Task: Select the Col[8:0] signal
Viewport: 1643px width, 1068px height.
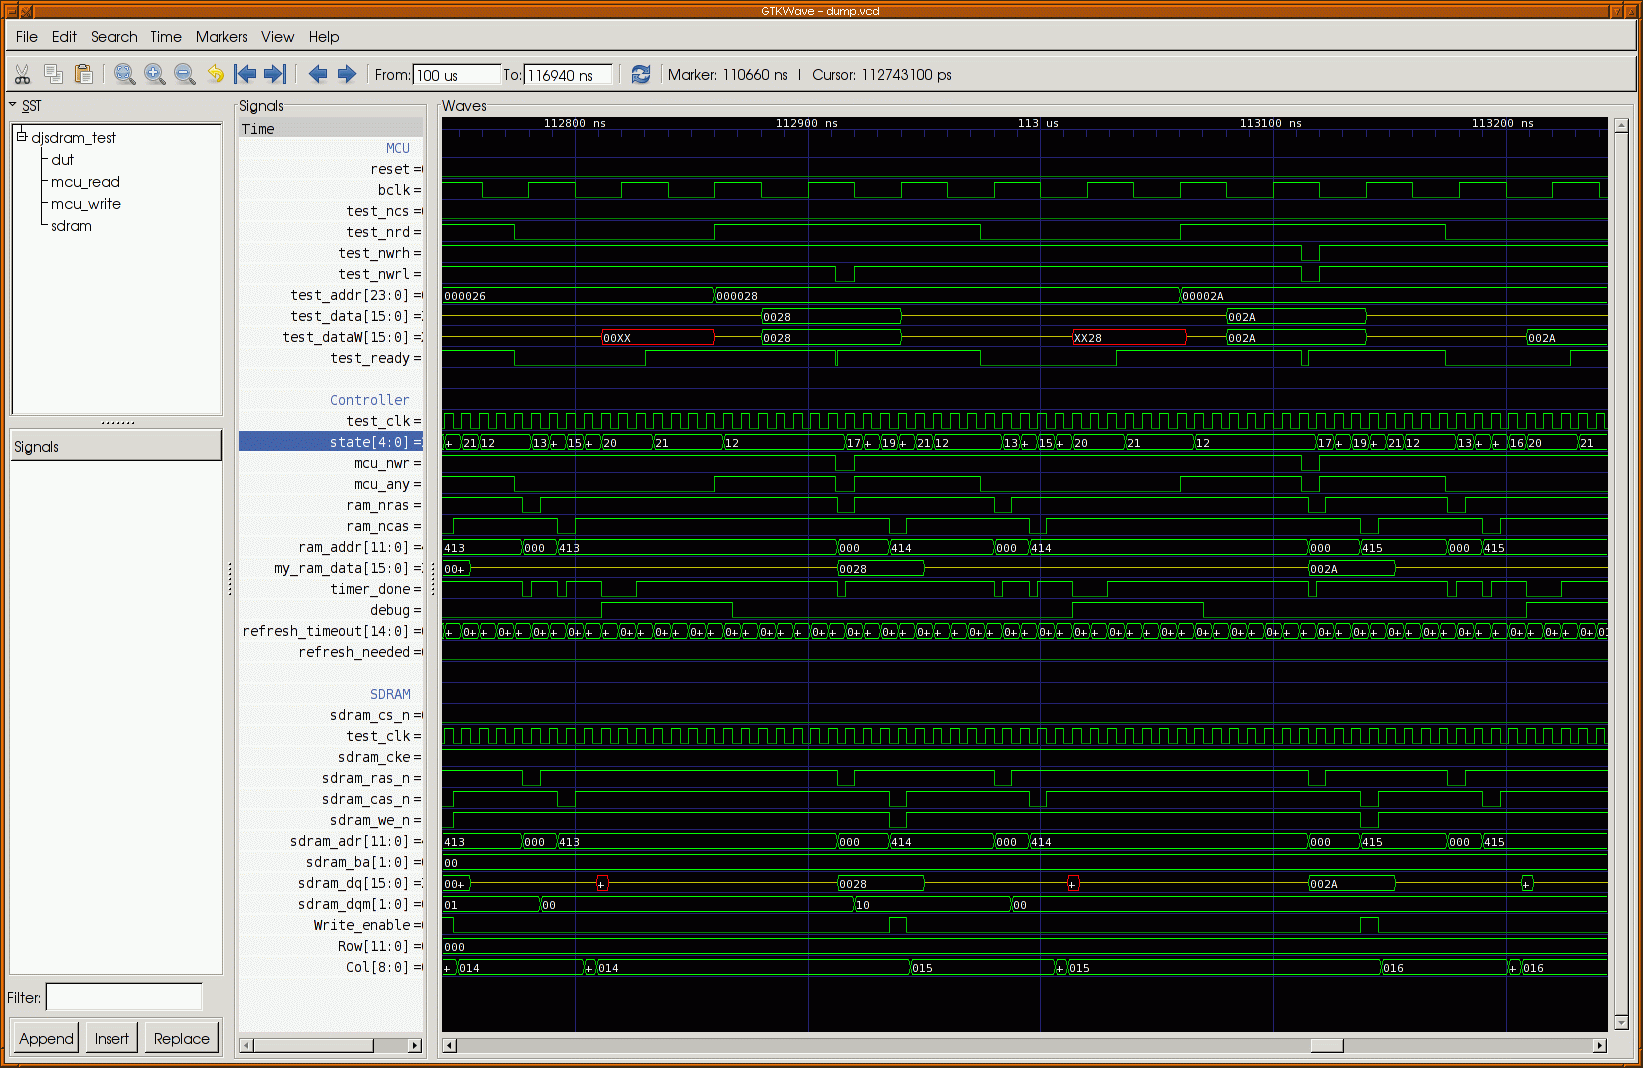Action: [x=377, y=967]
